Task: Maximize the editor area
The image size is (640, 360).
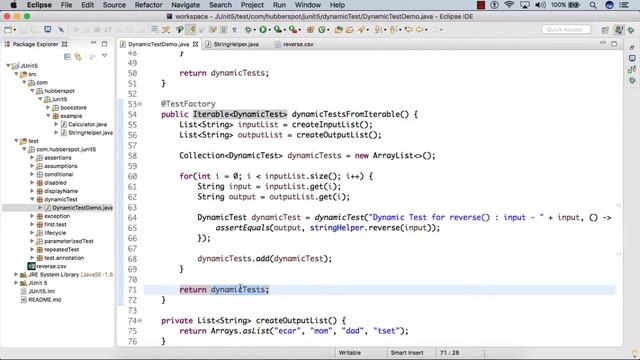Action: 614,44
